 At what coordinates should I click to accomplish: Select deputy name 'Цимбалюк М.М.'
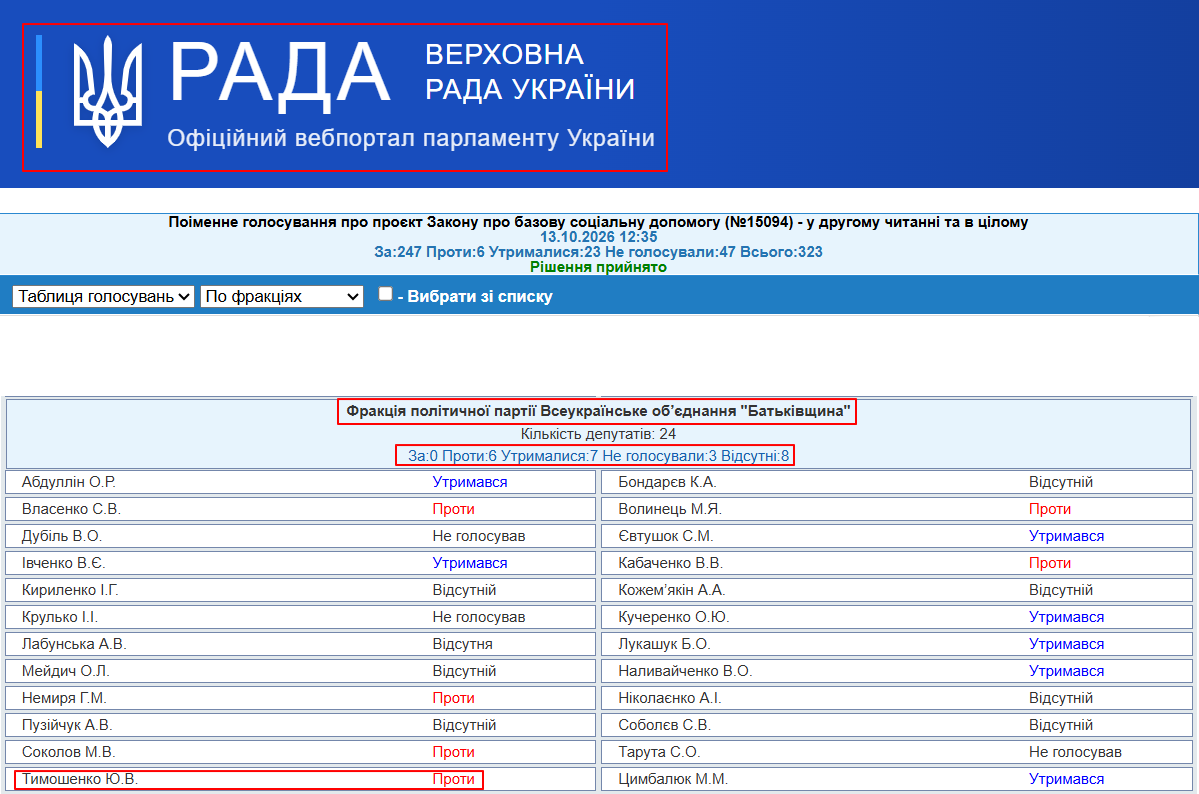[x=673, y=779]
